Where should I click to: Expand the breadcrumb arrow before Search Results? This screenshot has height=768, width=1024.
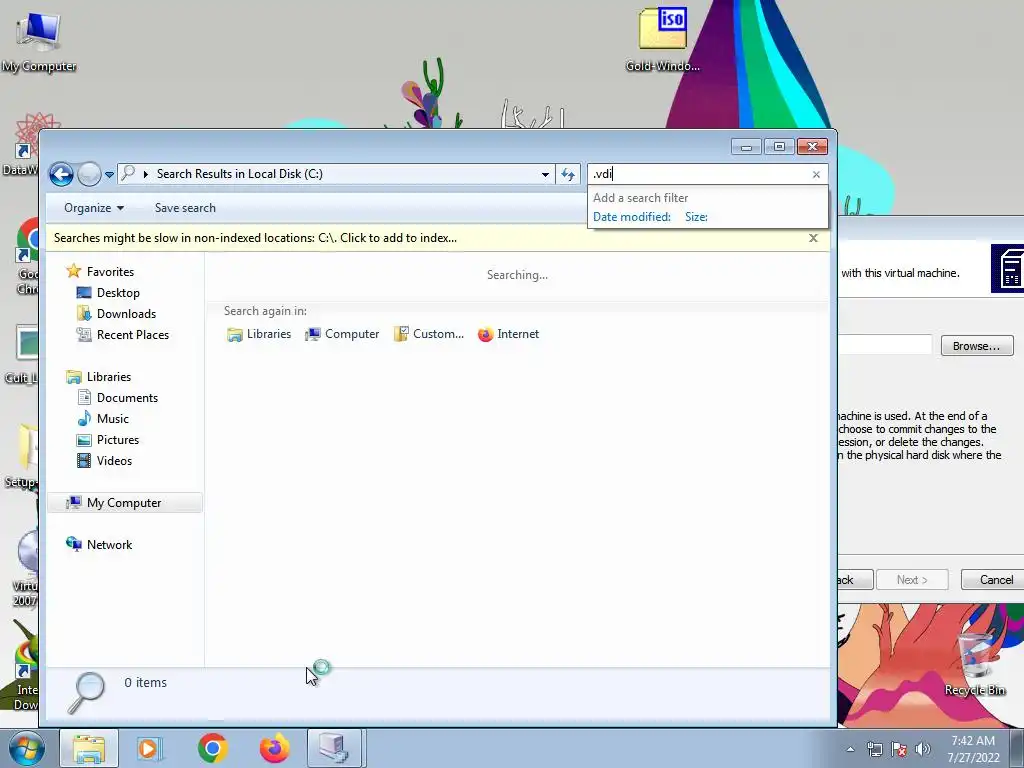pyautogui.click(x=146, y=174)
